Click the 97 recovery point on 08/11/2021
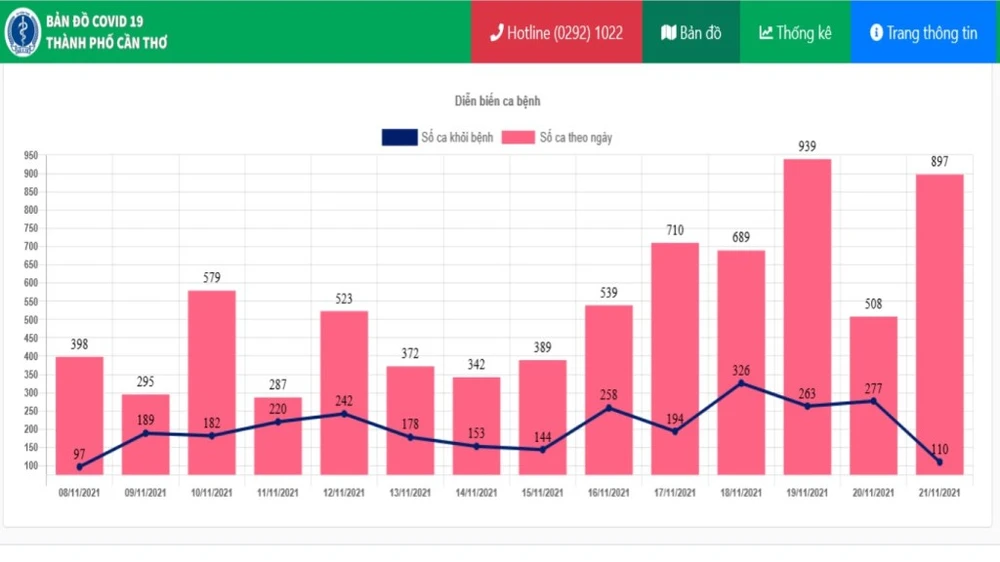The height and width of the screenshot is (562, 1000). coord(79,467)
